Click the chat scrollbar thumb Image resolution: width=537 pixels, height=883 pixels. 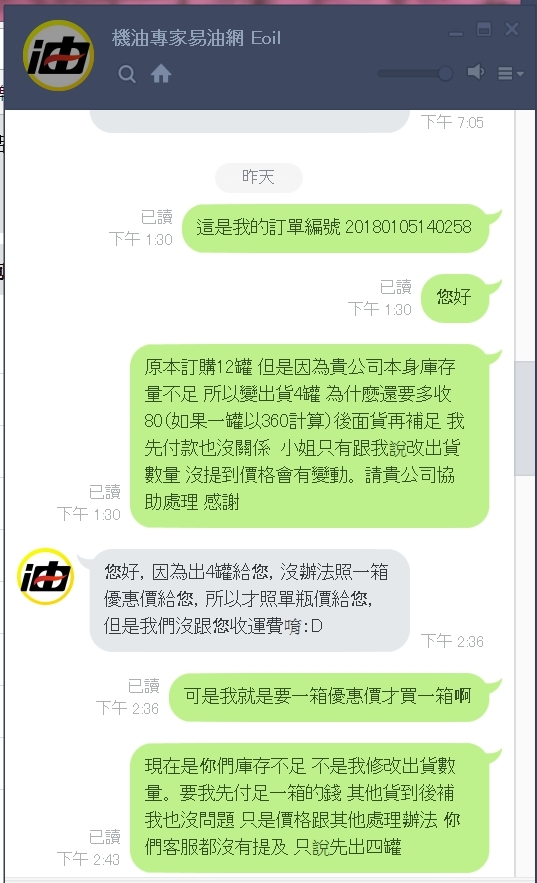click(x=525, y=418)
